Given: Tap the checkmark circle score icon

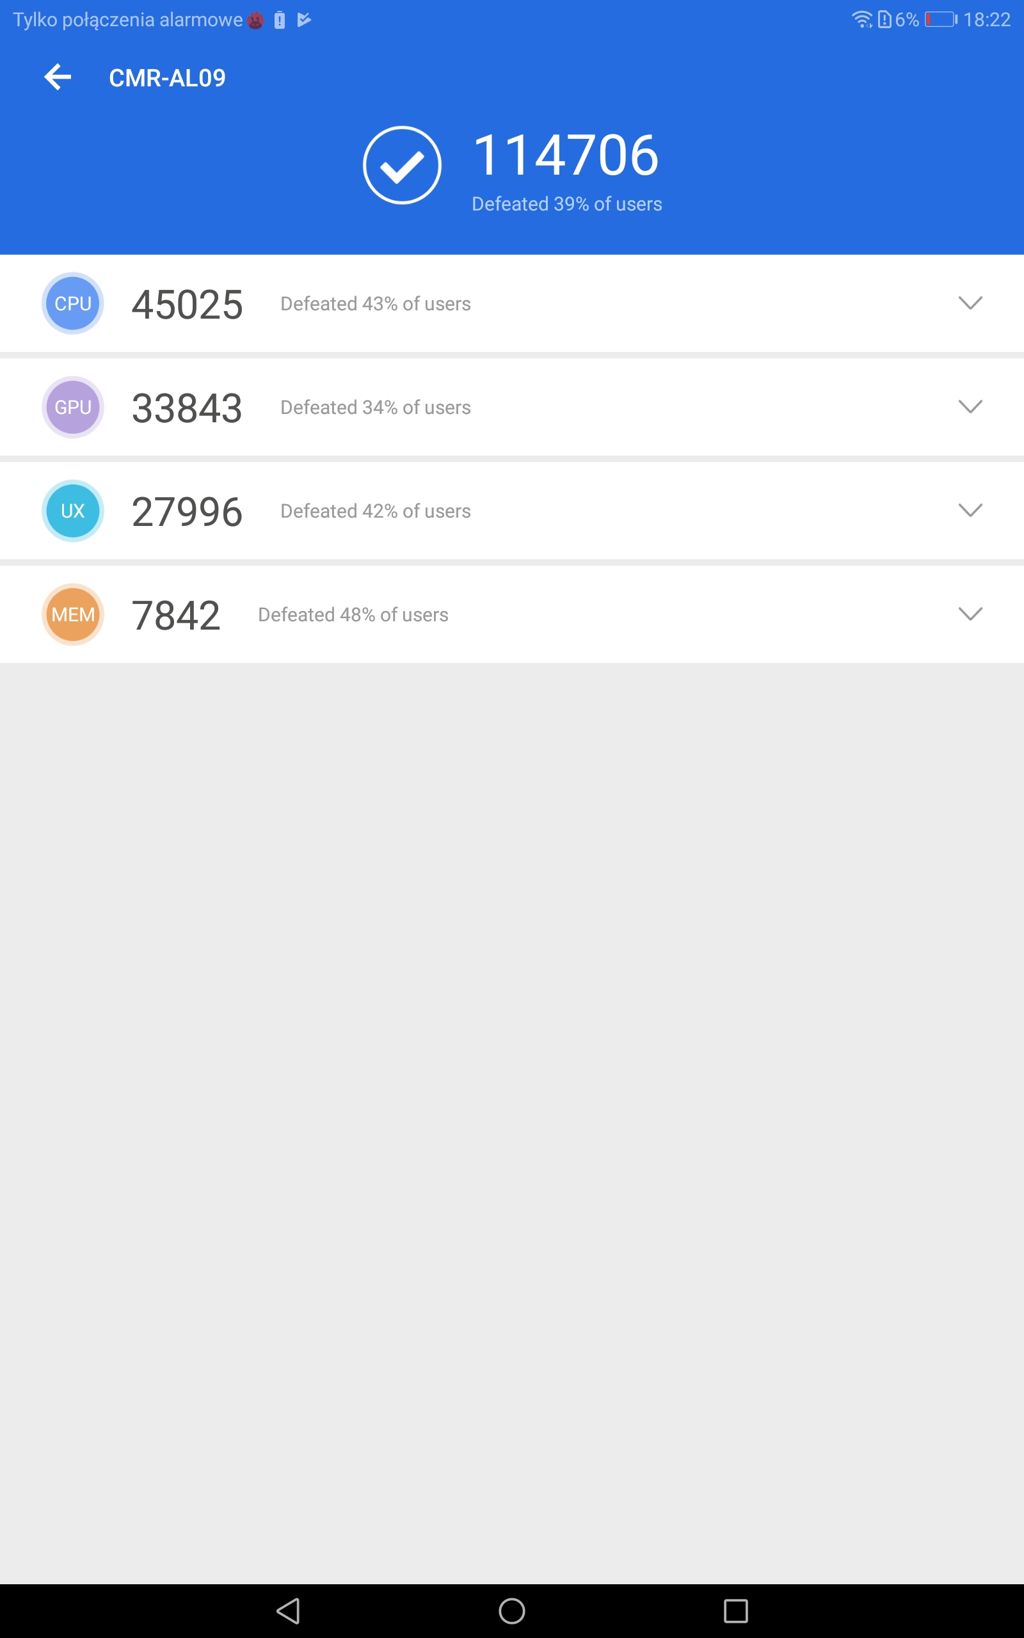Looking at the screenshot, I should (402, 165).
